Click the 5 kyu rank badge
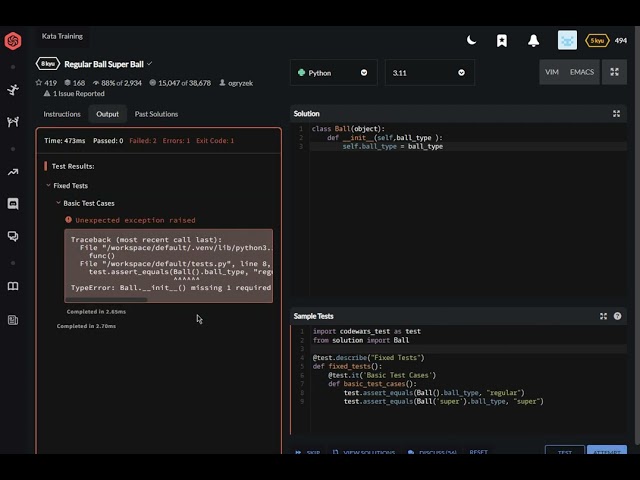The height and width of the screenshot is (480, 640). (597, 40)
